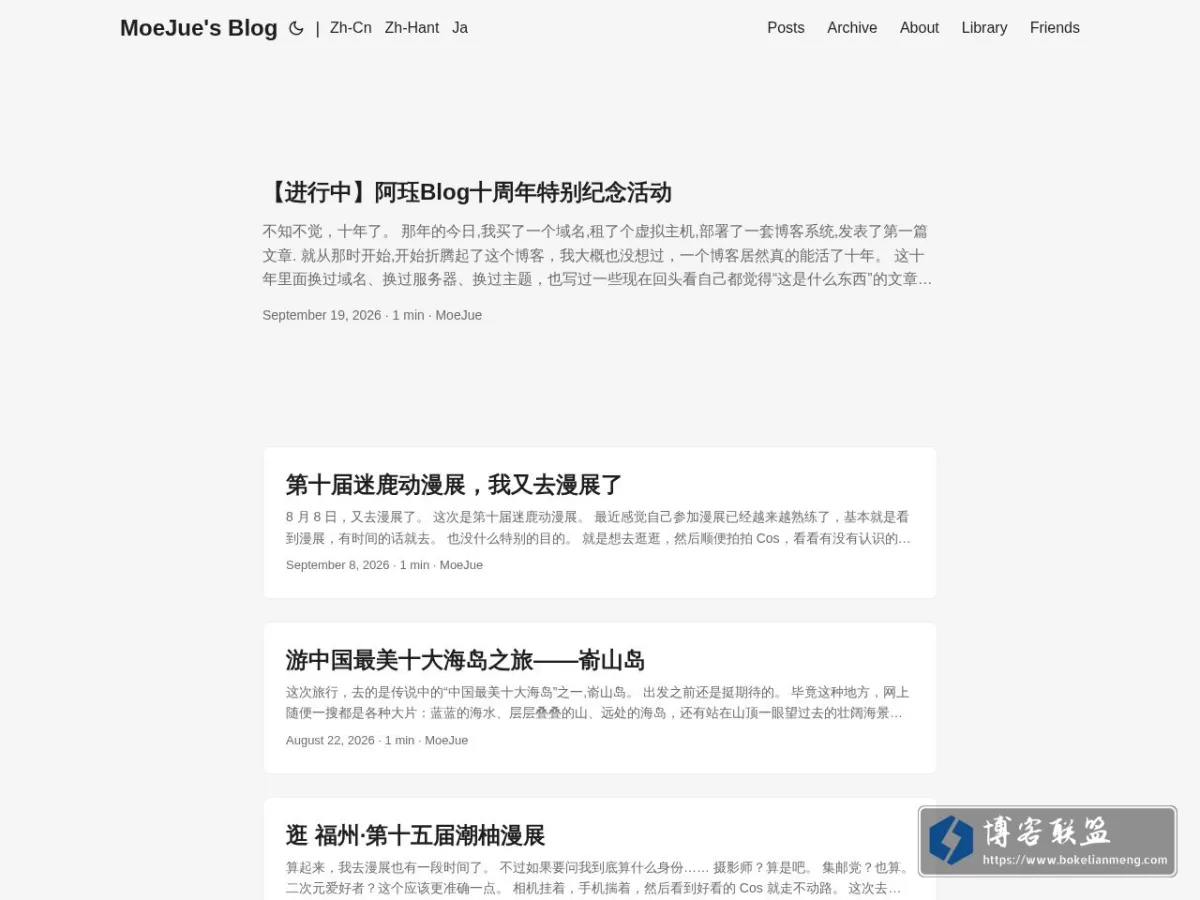This screenshot has width=1200, height=900.
Task: Go to the About page
Action: click(919, 28)
